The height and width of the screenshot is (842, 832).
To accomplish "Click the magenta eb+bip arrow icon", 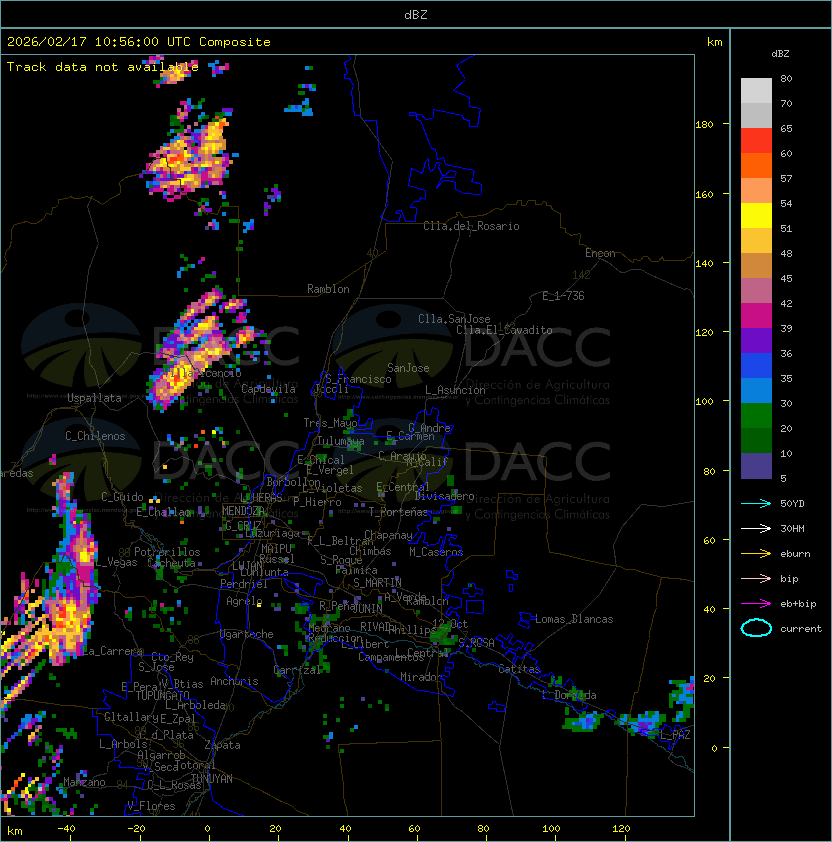I will click(756, 604).
